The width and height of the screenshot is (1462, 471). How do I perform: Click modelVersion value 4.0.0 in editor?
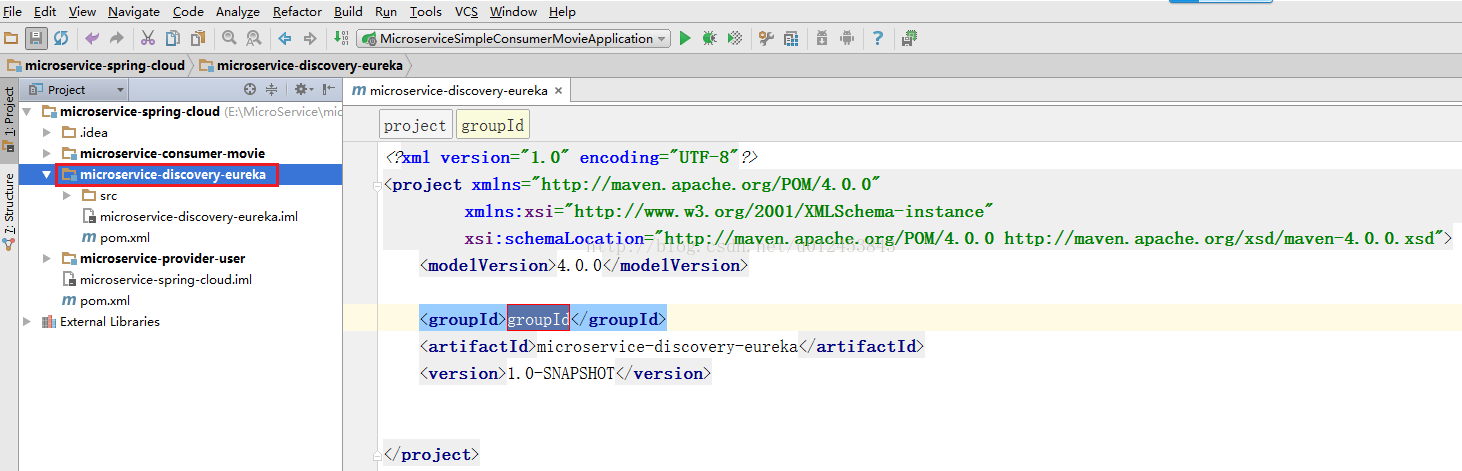(580, 265)
